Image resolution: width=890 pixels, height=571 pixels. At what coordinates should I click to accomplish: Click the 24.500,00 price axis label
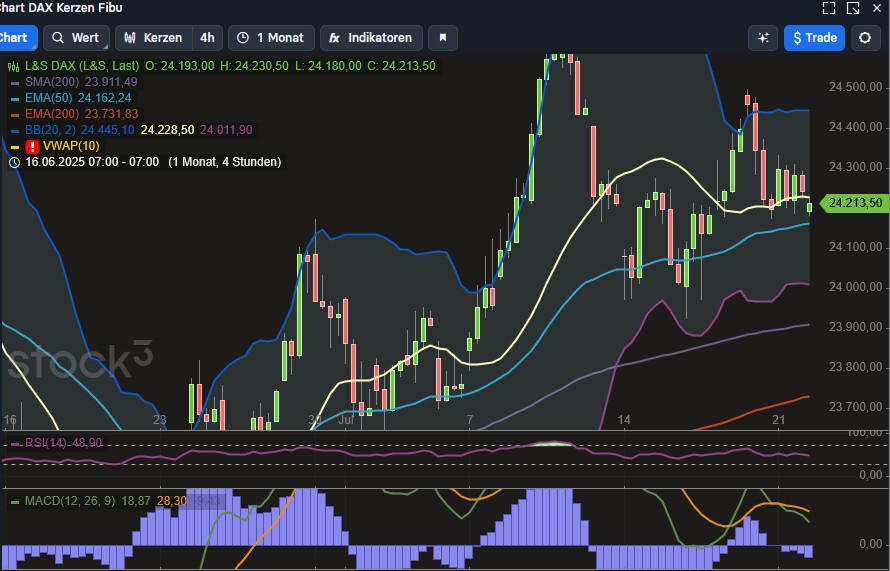pos(855,87)
